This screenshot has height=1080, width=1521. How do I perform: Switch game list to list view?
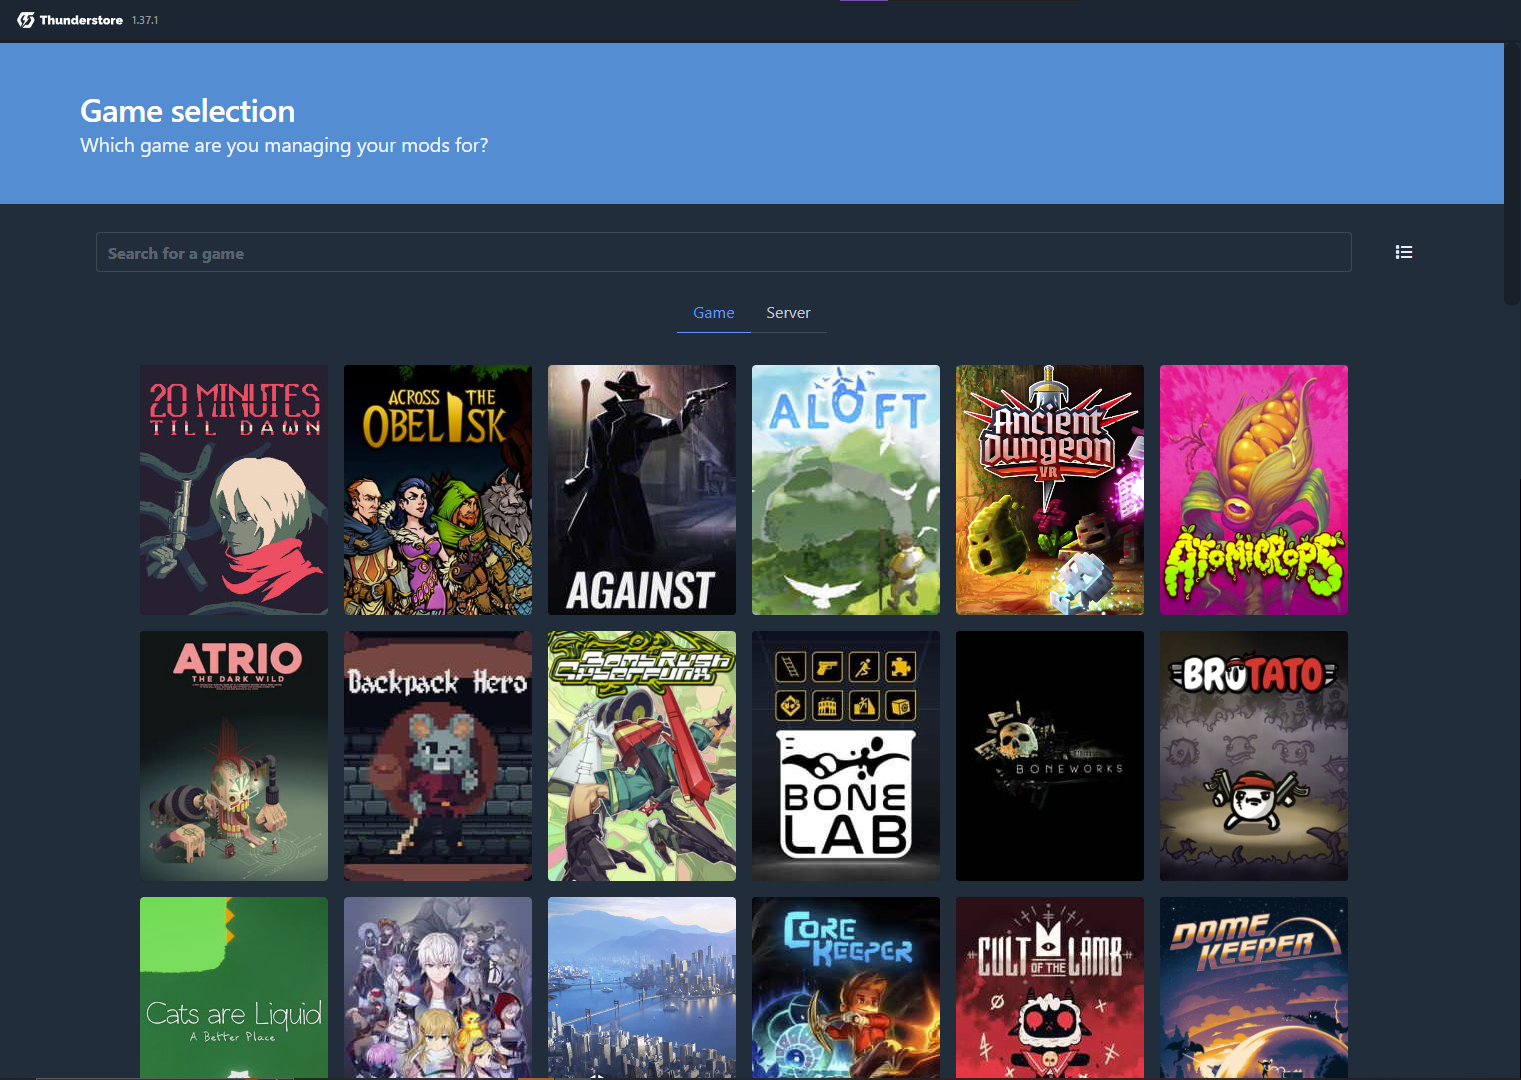tap(1404, 252)
